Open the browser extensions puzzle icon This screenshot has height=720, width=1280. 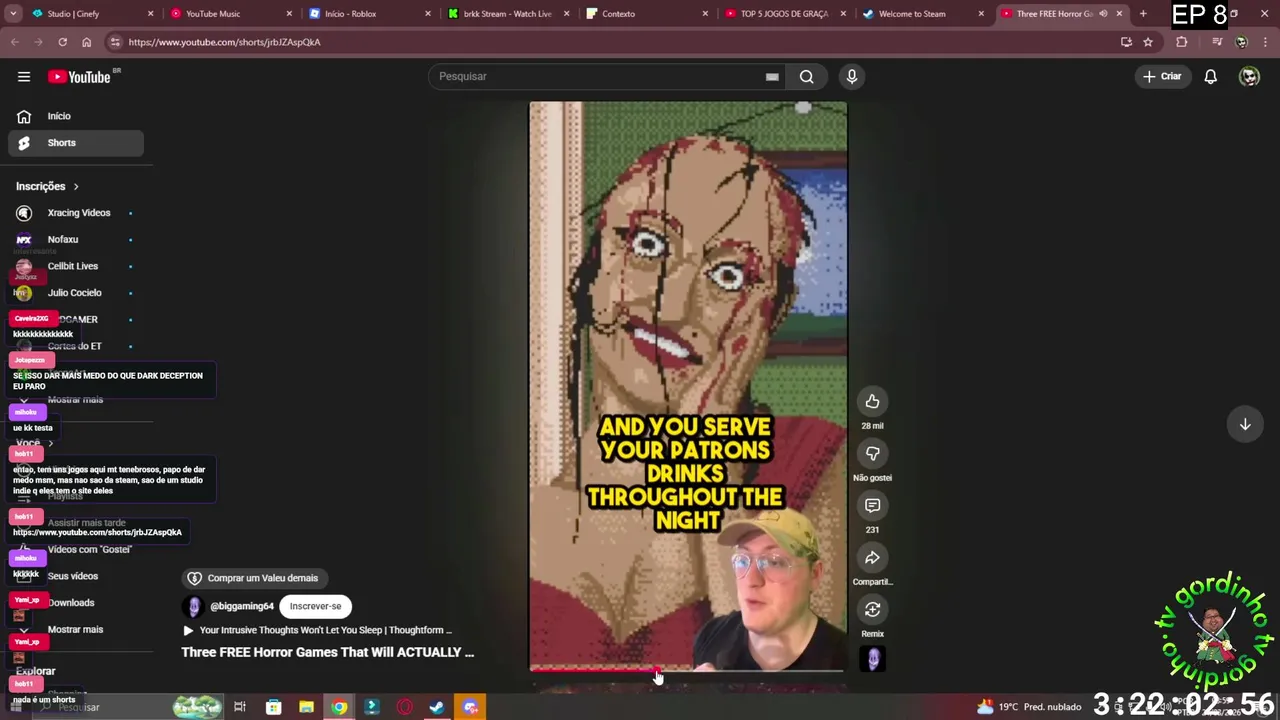click(x=1182, y=42)
